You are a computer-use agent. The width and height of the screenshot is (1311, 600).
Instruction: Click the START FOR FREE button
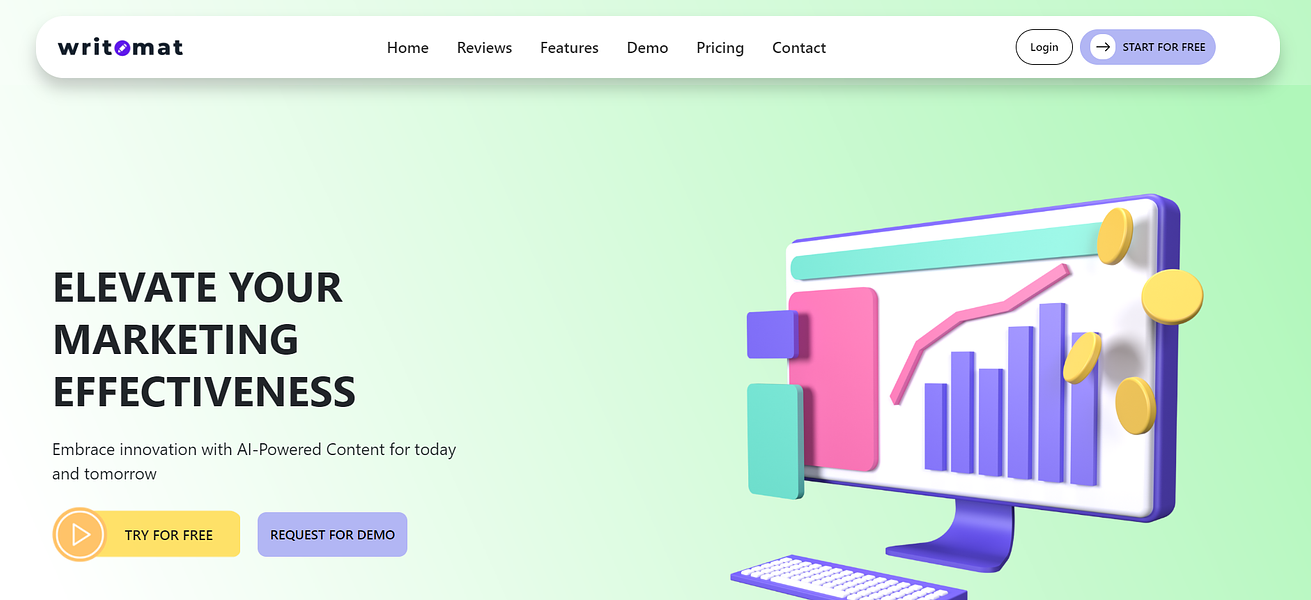tap(1147, 47)
